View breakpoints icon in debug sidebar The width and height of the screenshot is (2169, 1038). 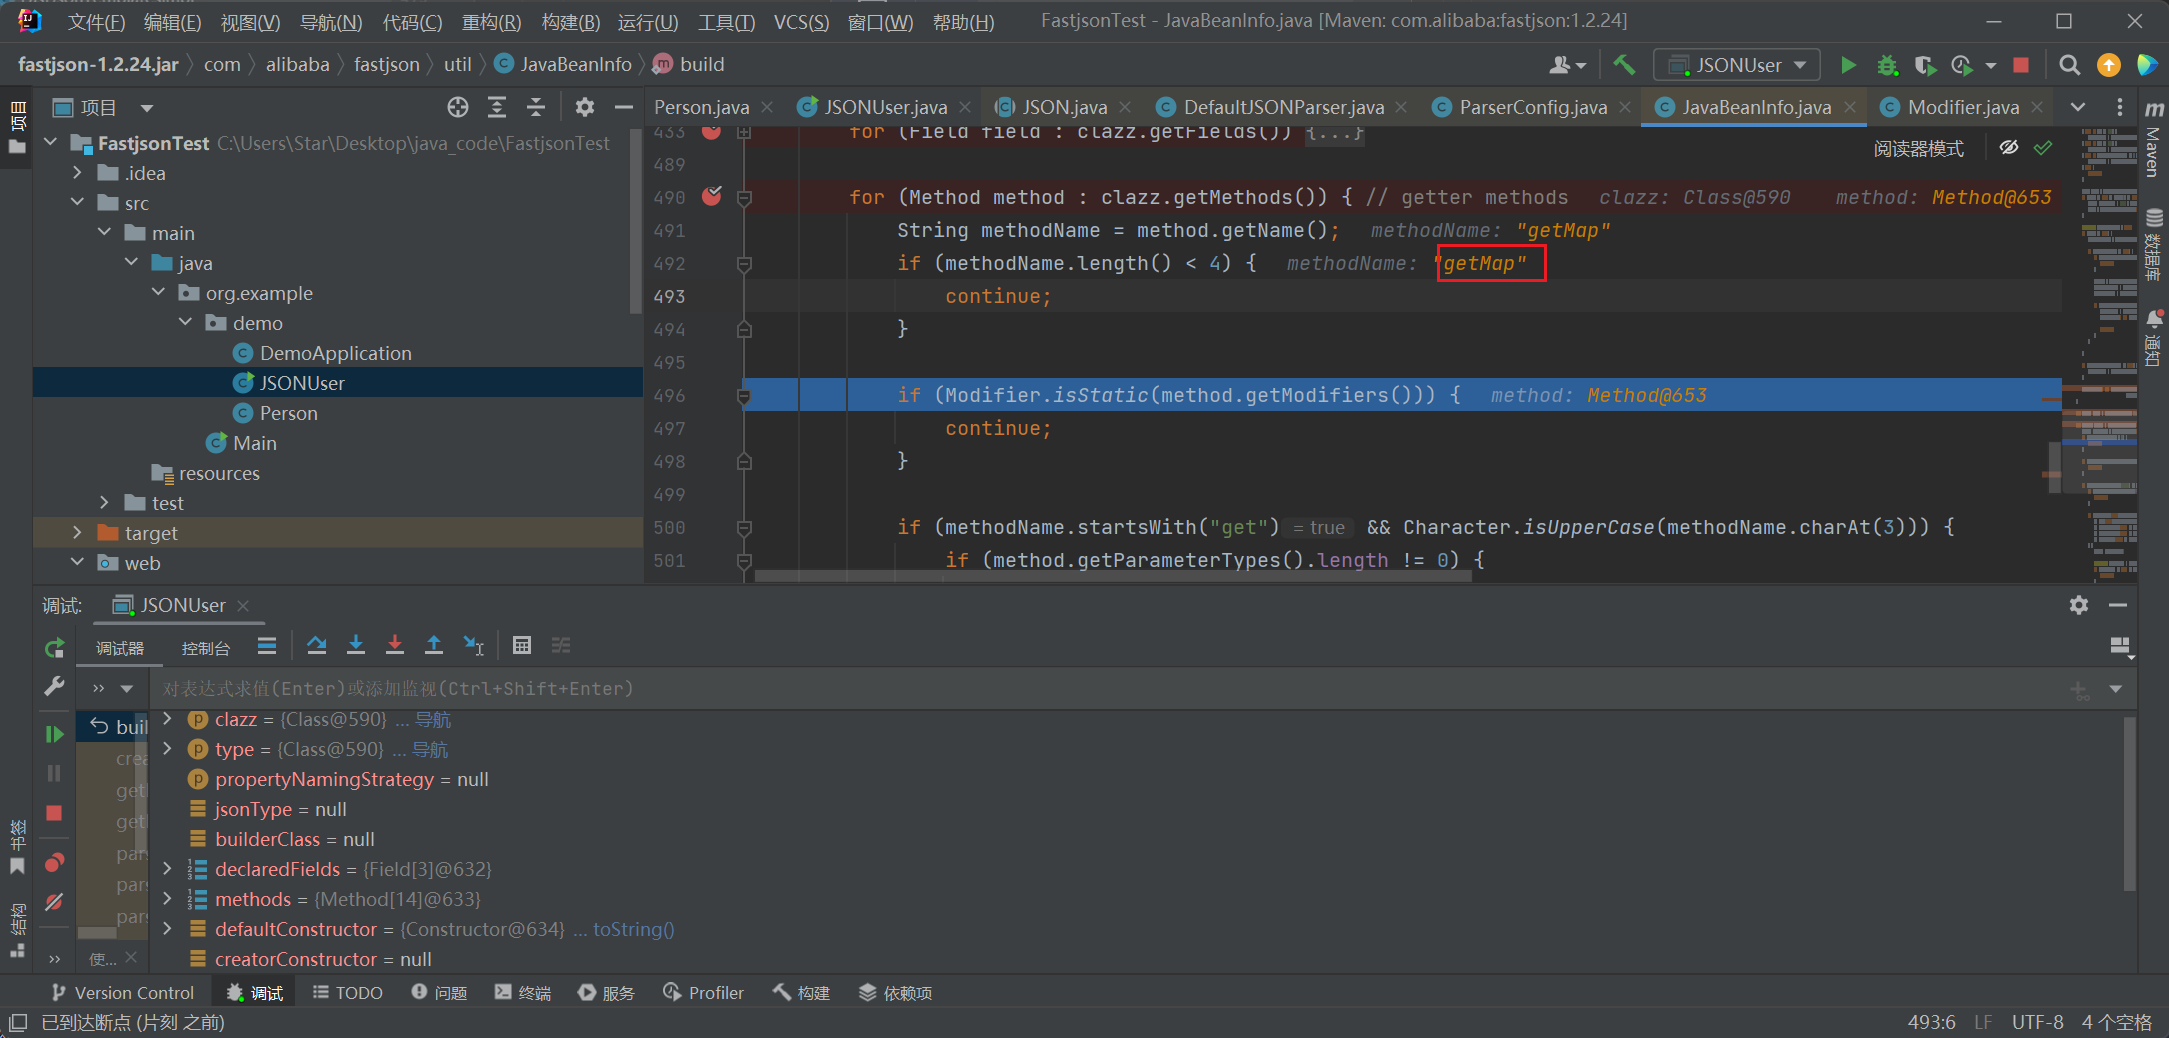click(x=55, y=863)
